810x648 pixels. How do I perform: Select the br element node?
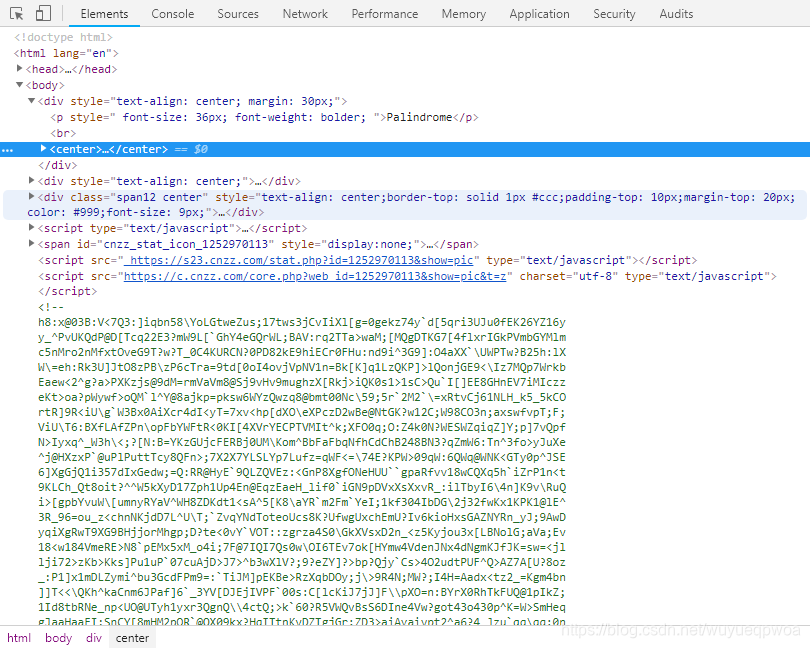coord(63,133)
